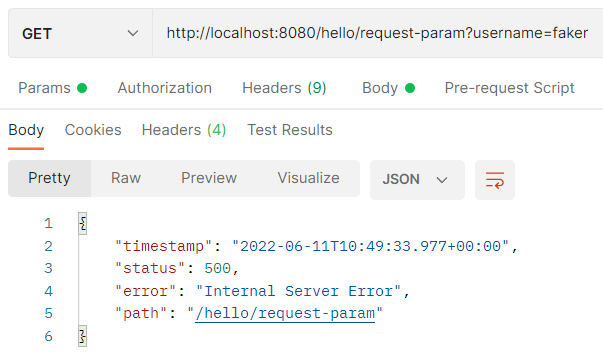Viewport: 603px width, 363px height.
Task: Switch to the Test Results tab
Action: [x=290, y=130]
